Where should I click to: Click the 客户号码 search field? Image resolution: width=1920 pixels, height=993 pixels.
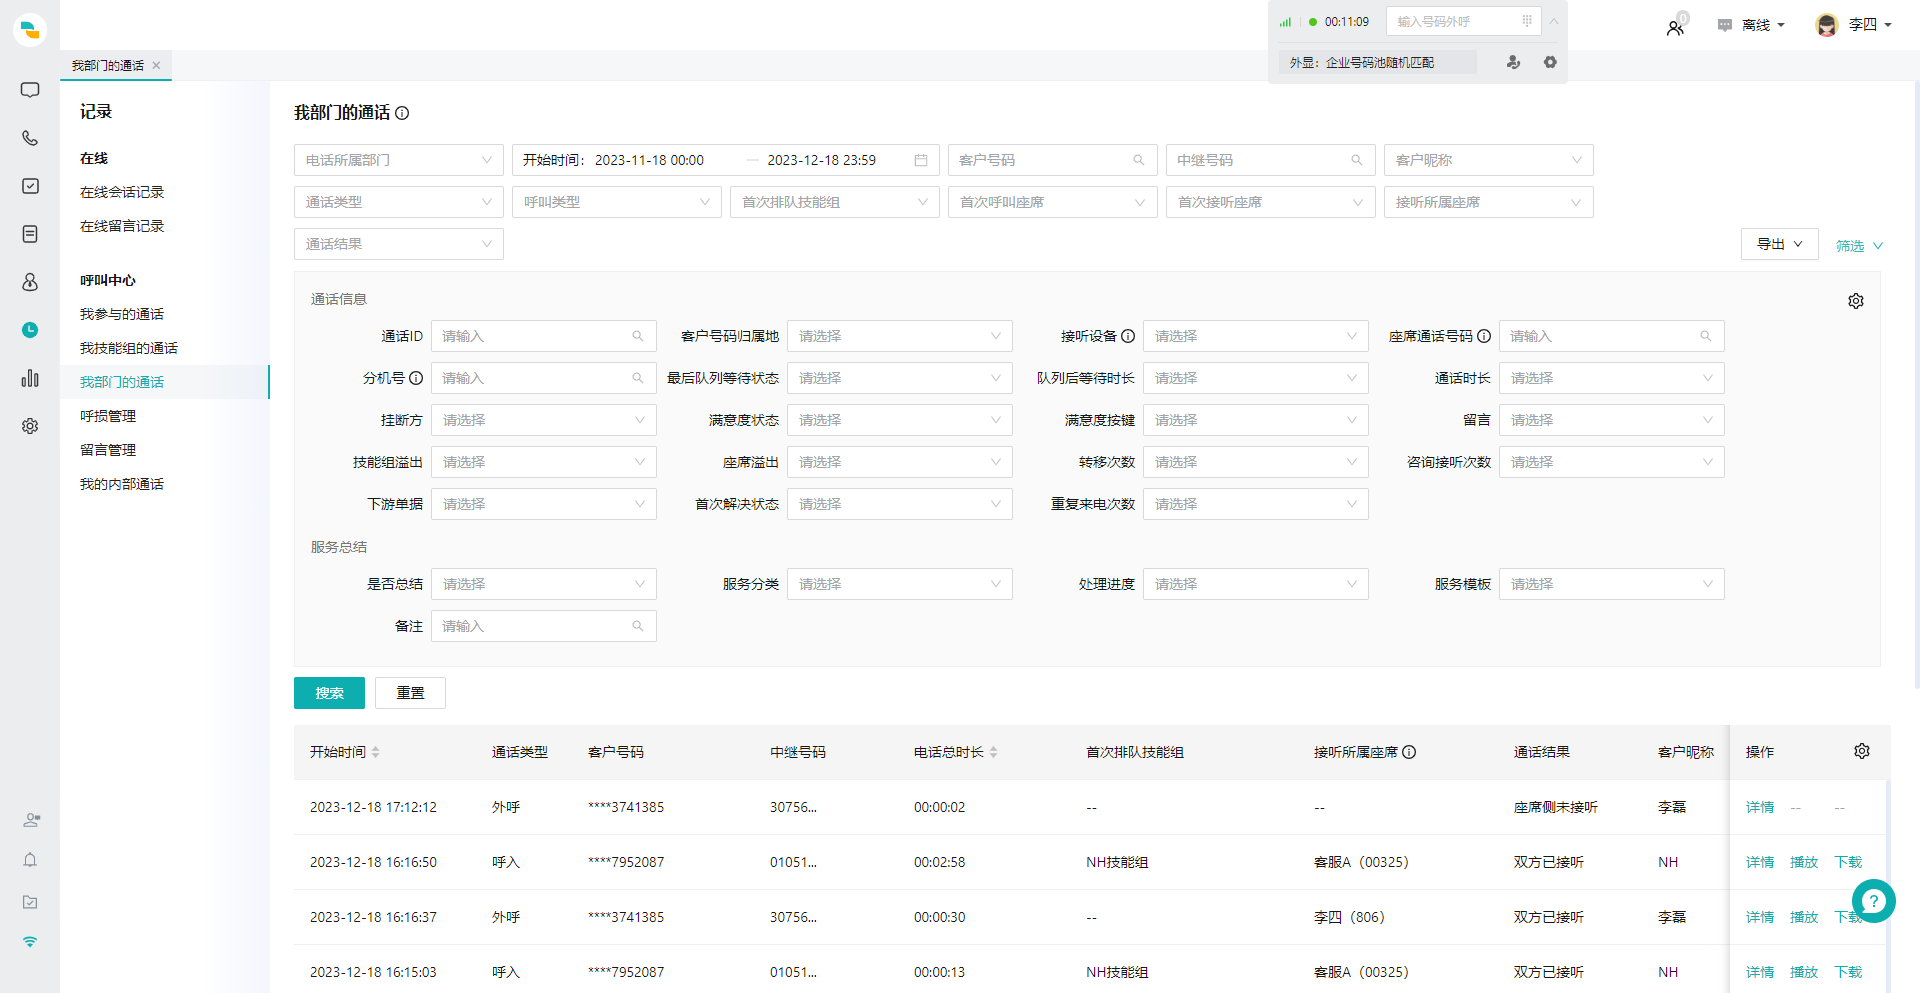click(x=1053, y=160)
